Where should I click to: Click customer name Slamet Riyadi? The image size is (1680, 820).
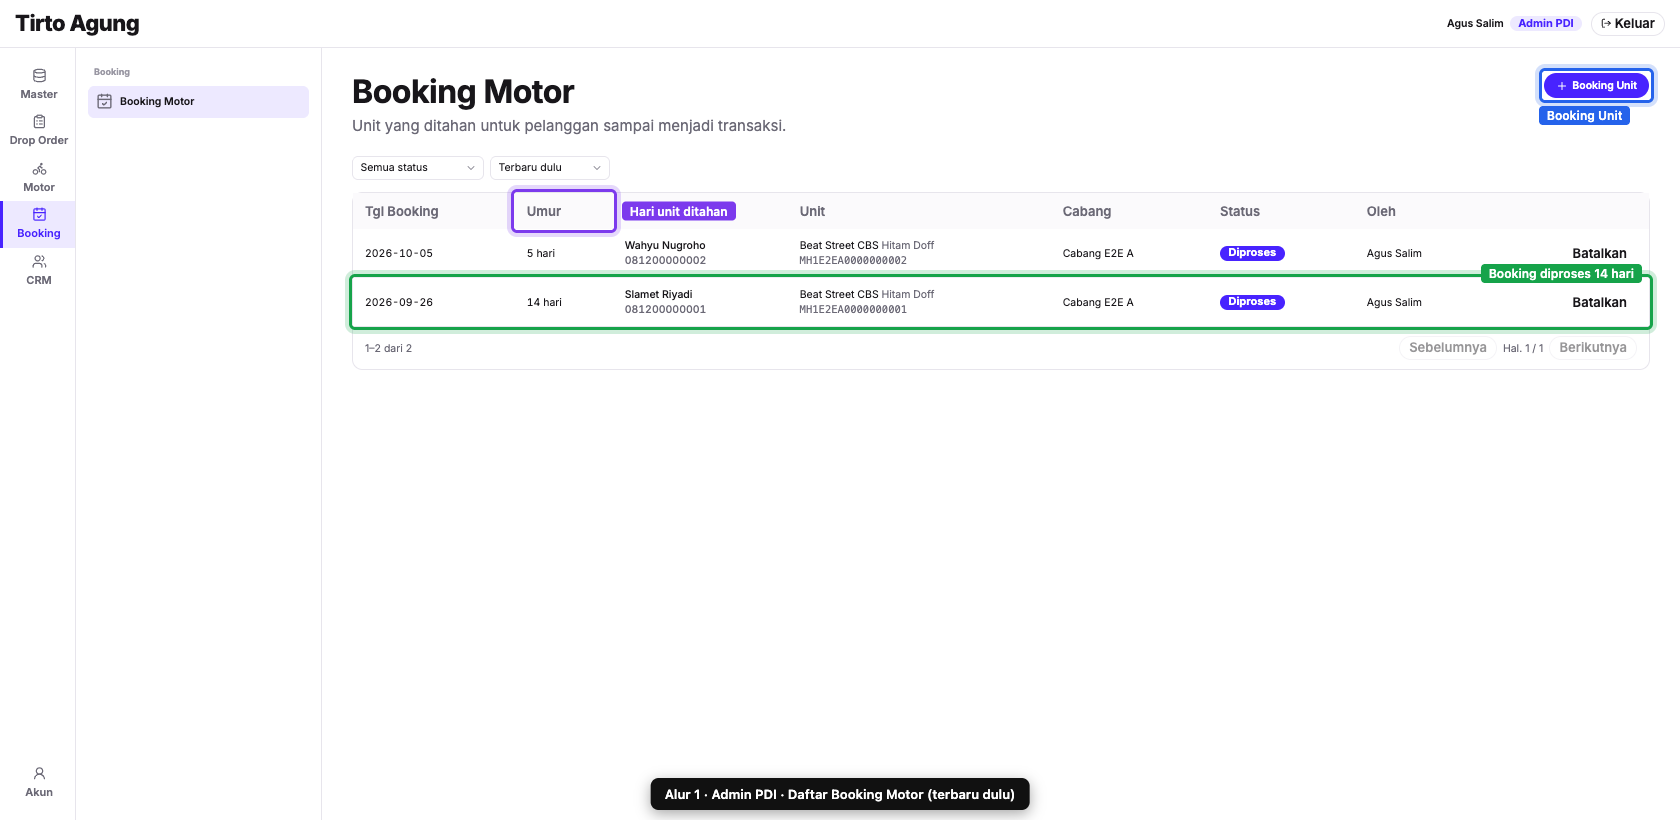(x=659, y=295)
